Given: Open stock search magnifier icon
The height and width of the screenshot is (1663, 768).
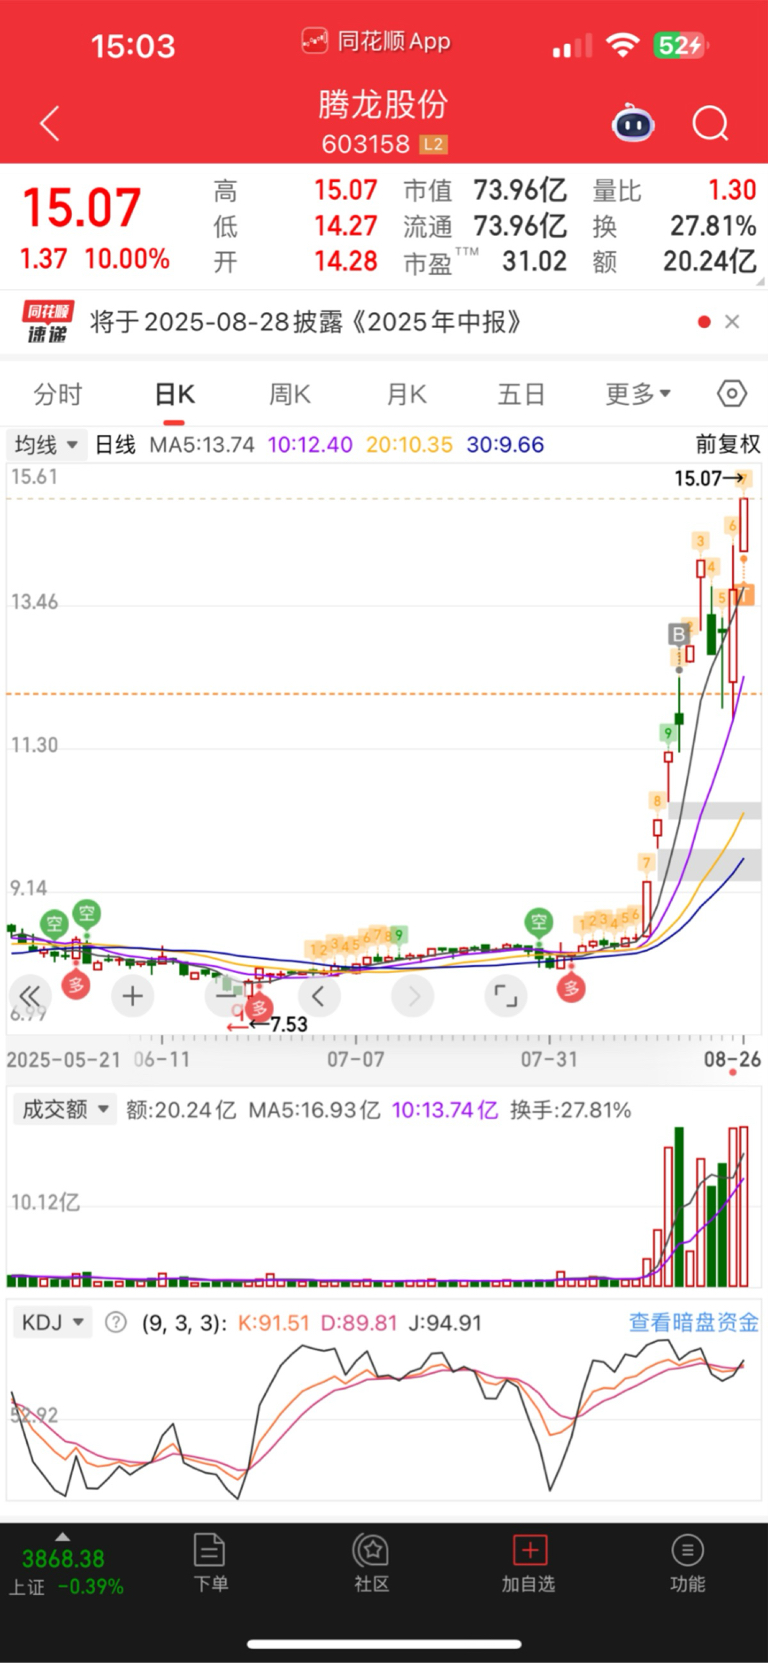Looking at the screenshot, I should pos(711,124).
